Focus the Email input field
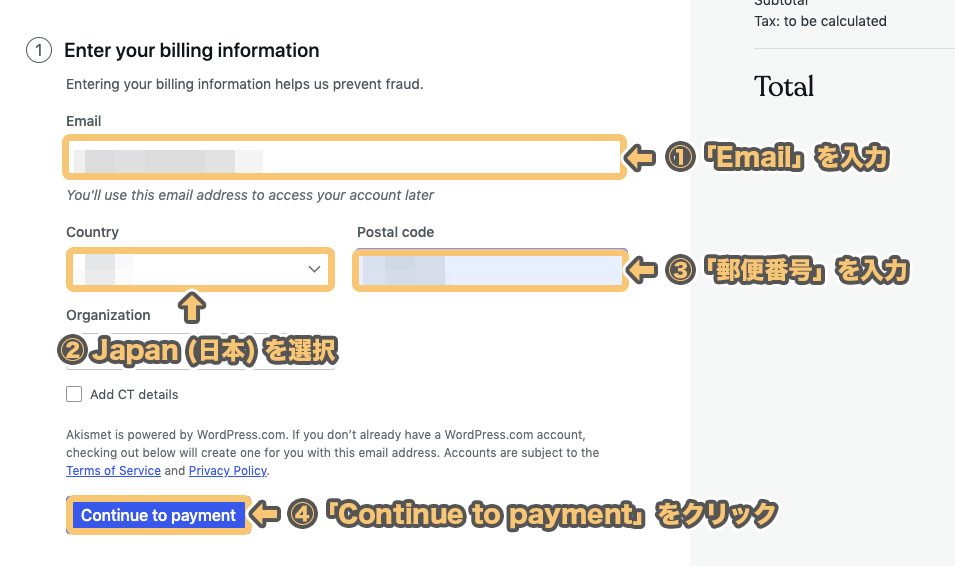955x566 pixels. pos(345,158)
